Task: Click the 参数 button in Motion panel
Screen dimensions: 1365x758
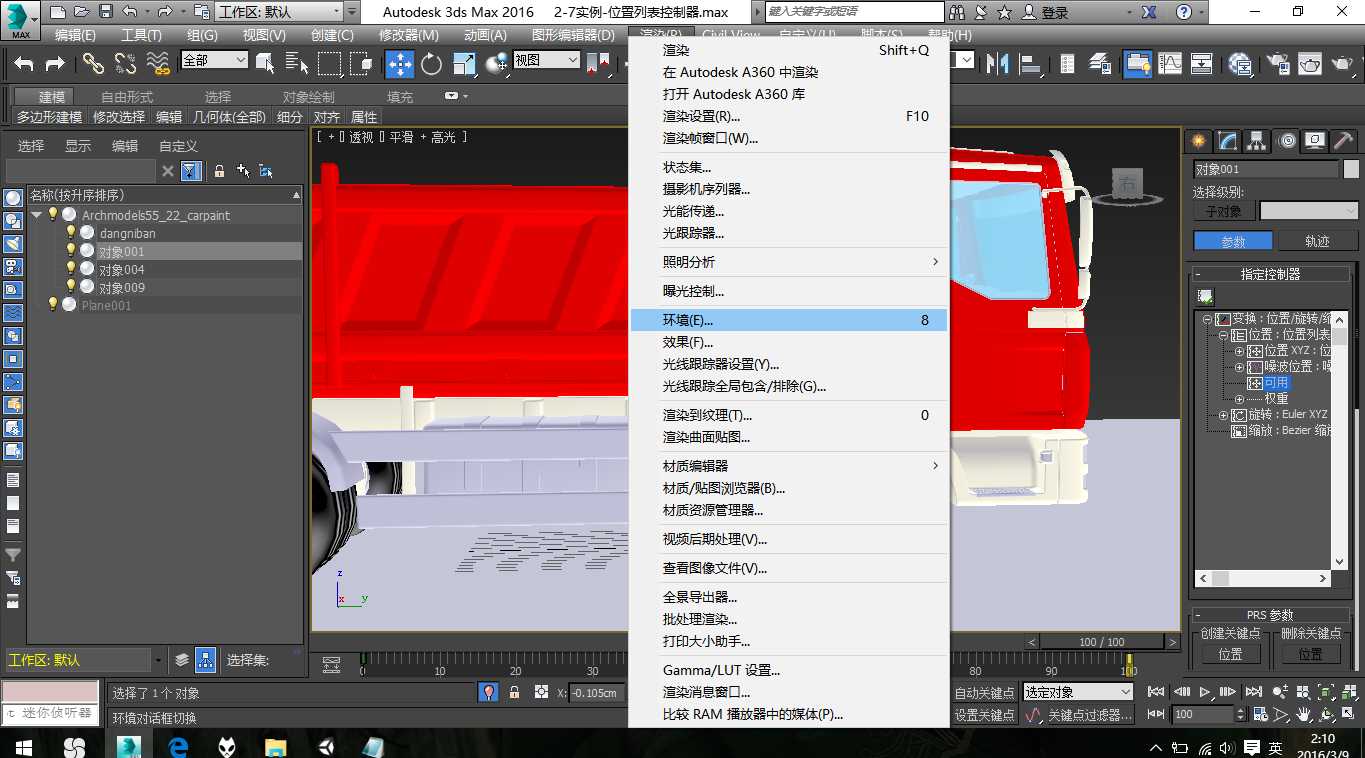Action: point(1233,241)
